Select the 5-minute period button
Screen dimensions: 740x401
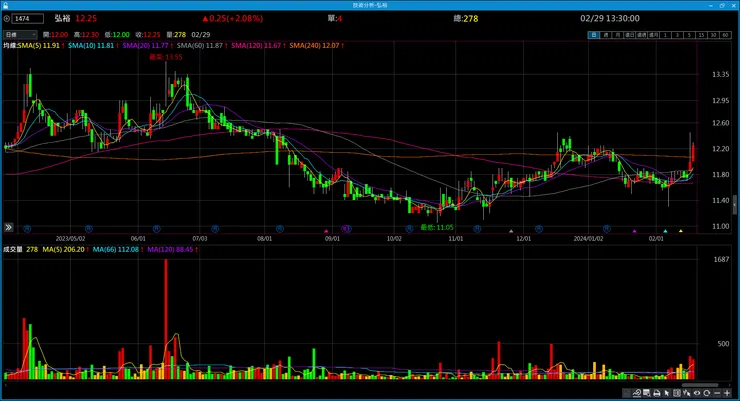click(690, 35)
